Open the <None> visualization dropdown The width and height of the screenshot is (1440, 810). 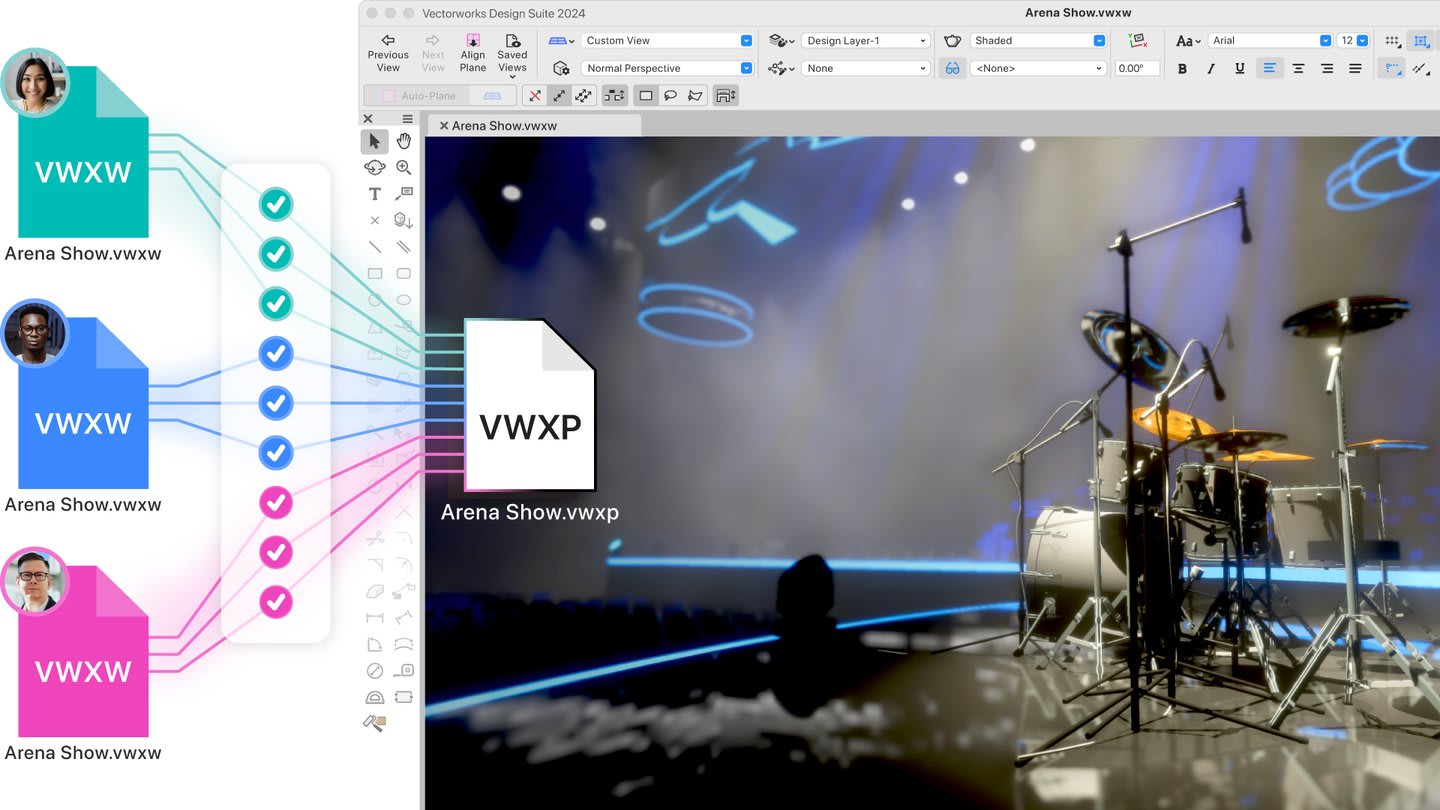point(1038,68)
